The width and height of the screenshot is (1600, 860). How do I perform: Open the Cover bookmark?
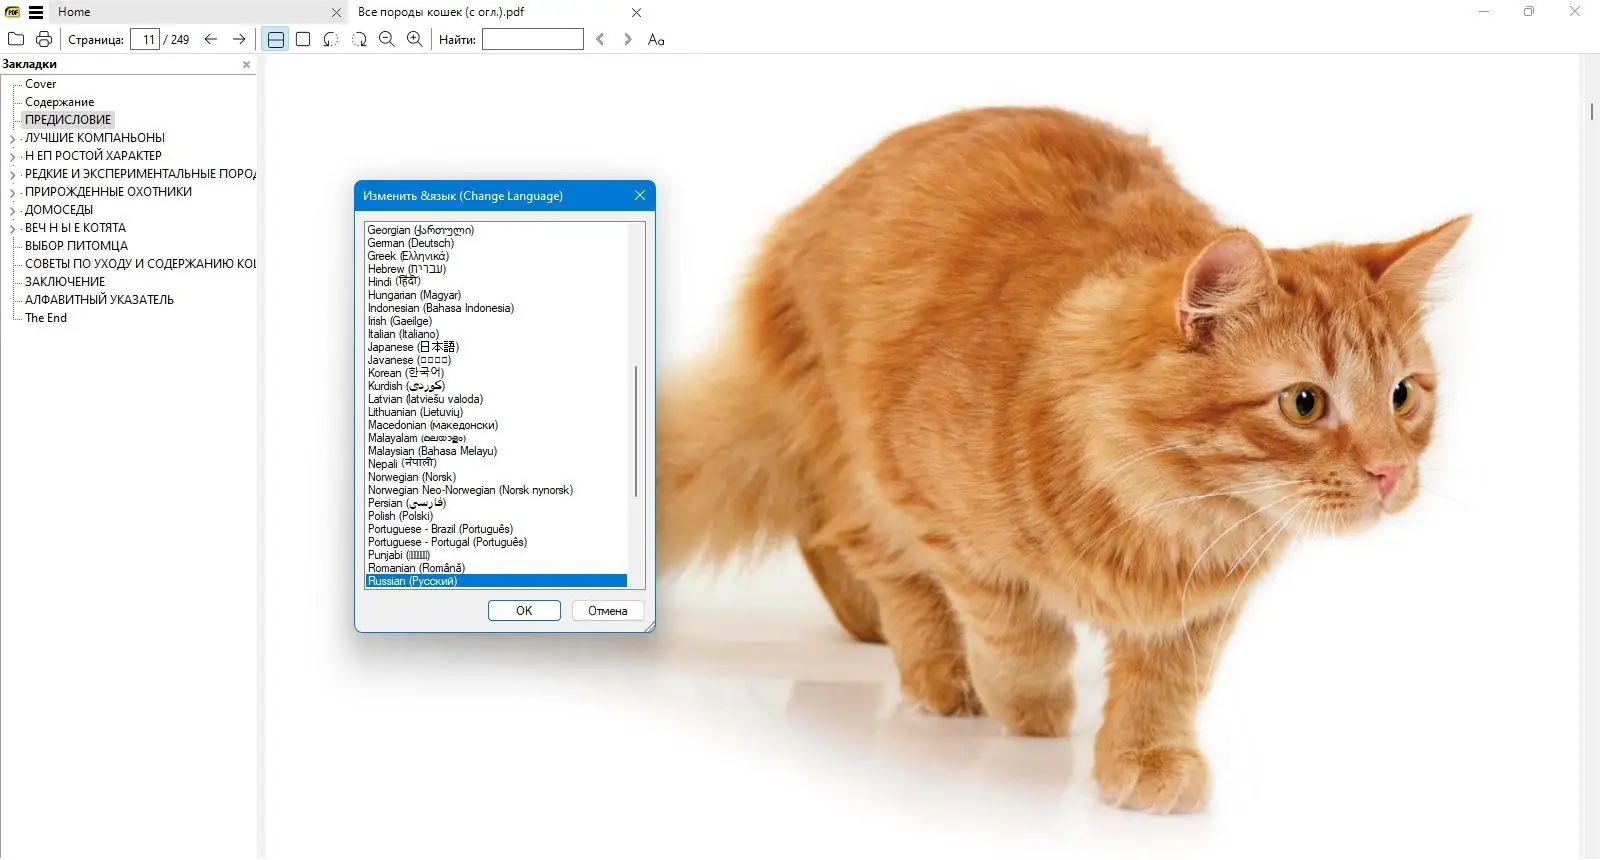[x=41, y=84]
